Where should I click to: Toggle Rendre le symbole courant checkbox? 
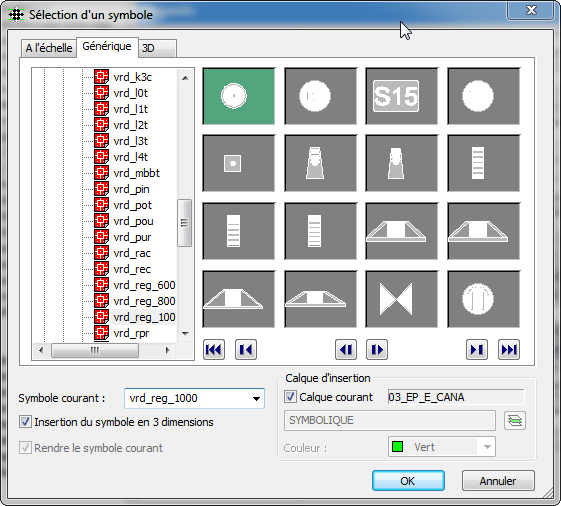click(x=25, y=448)
